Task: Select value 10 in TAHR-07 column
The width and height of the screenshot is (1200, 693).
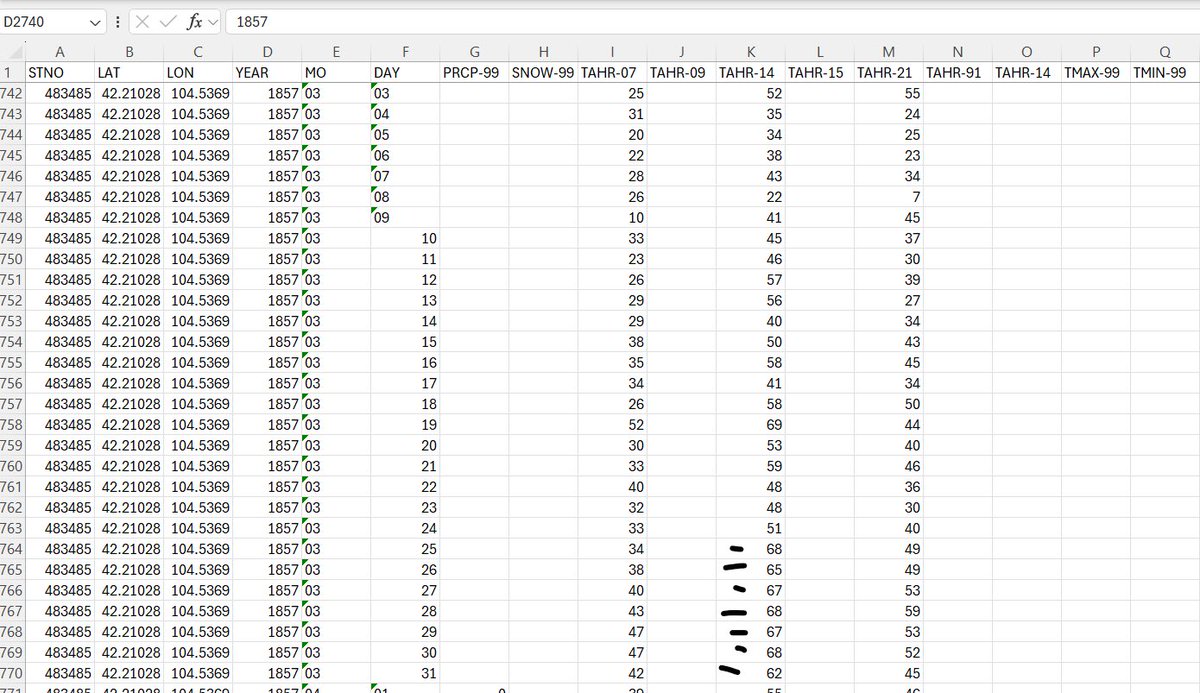Action: [612, 218]
